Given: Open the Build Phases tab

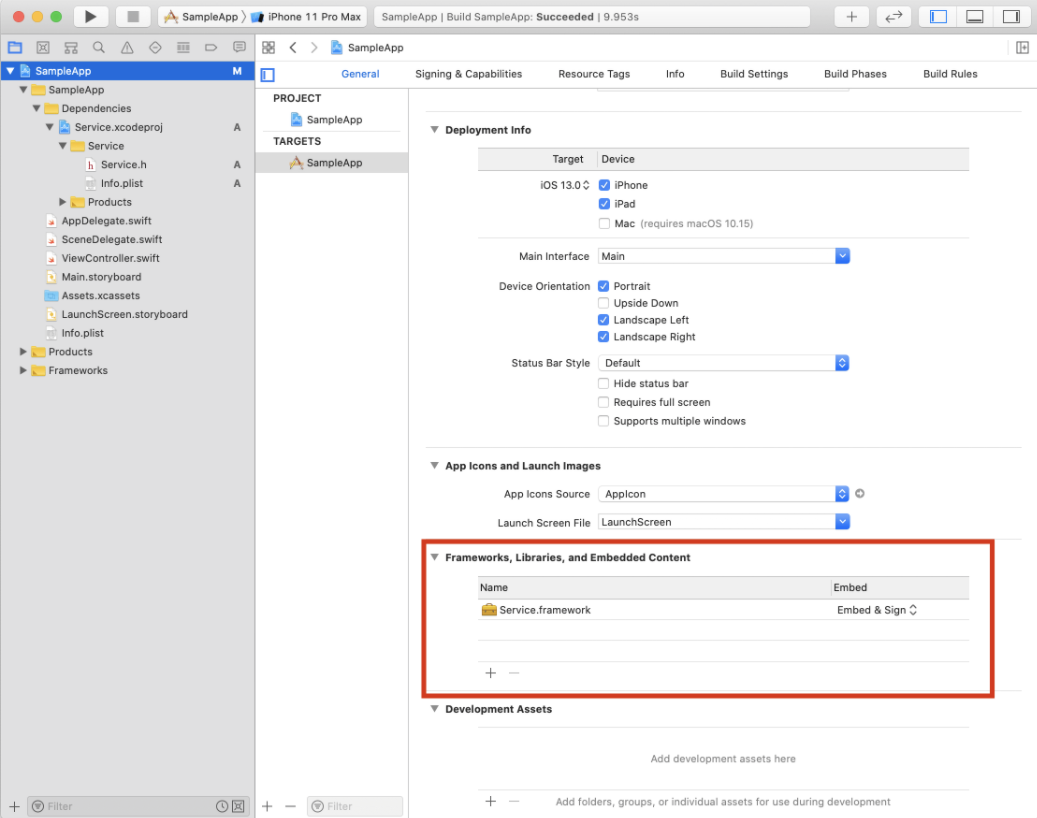Looking at the screenshot, I should click(x=855, y=74).
